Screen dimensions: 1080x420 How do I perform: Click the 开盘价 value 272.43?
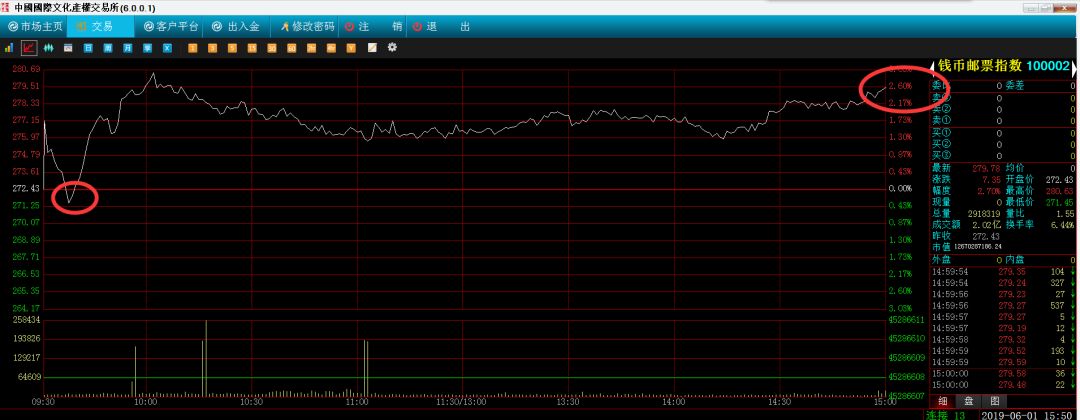(x=1061, y=179)
